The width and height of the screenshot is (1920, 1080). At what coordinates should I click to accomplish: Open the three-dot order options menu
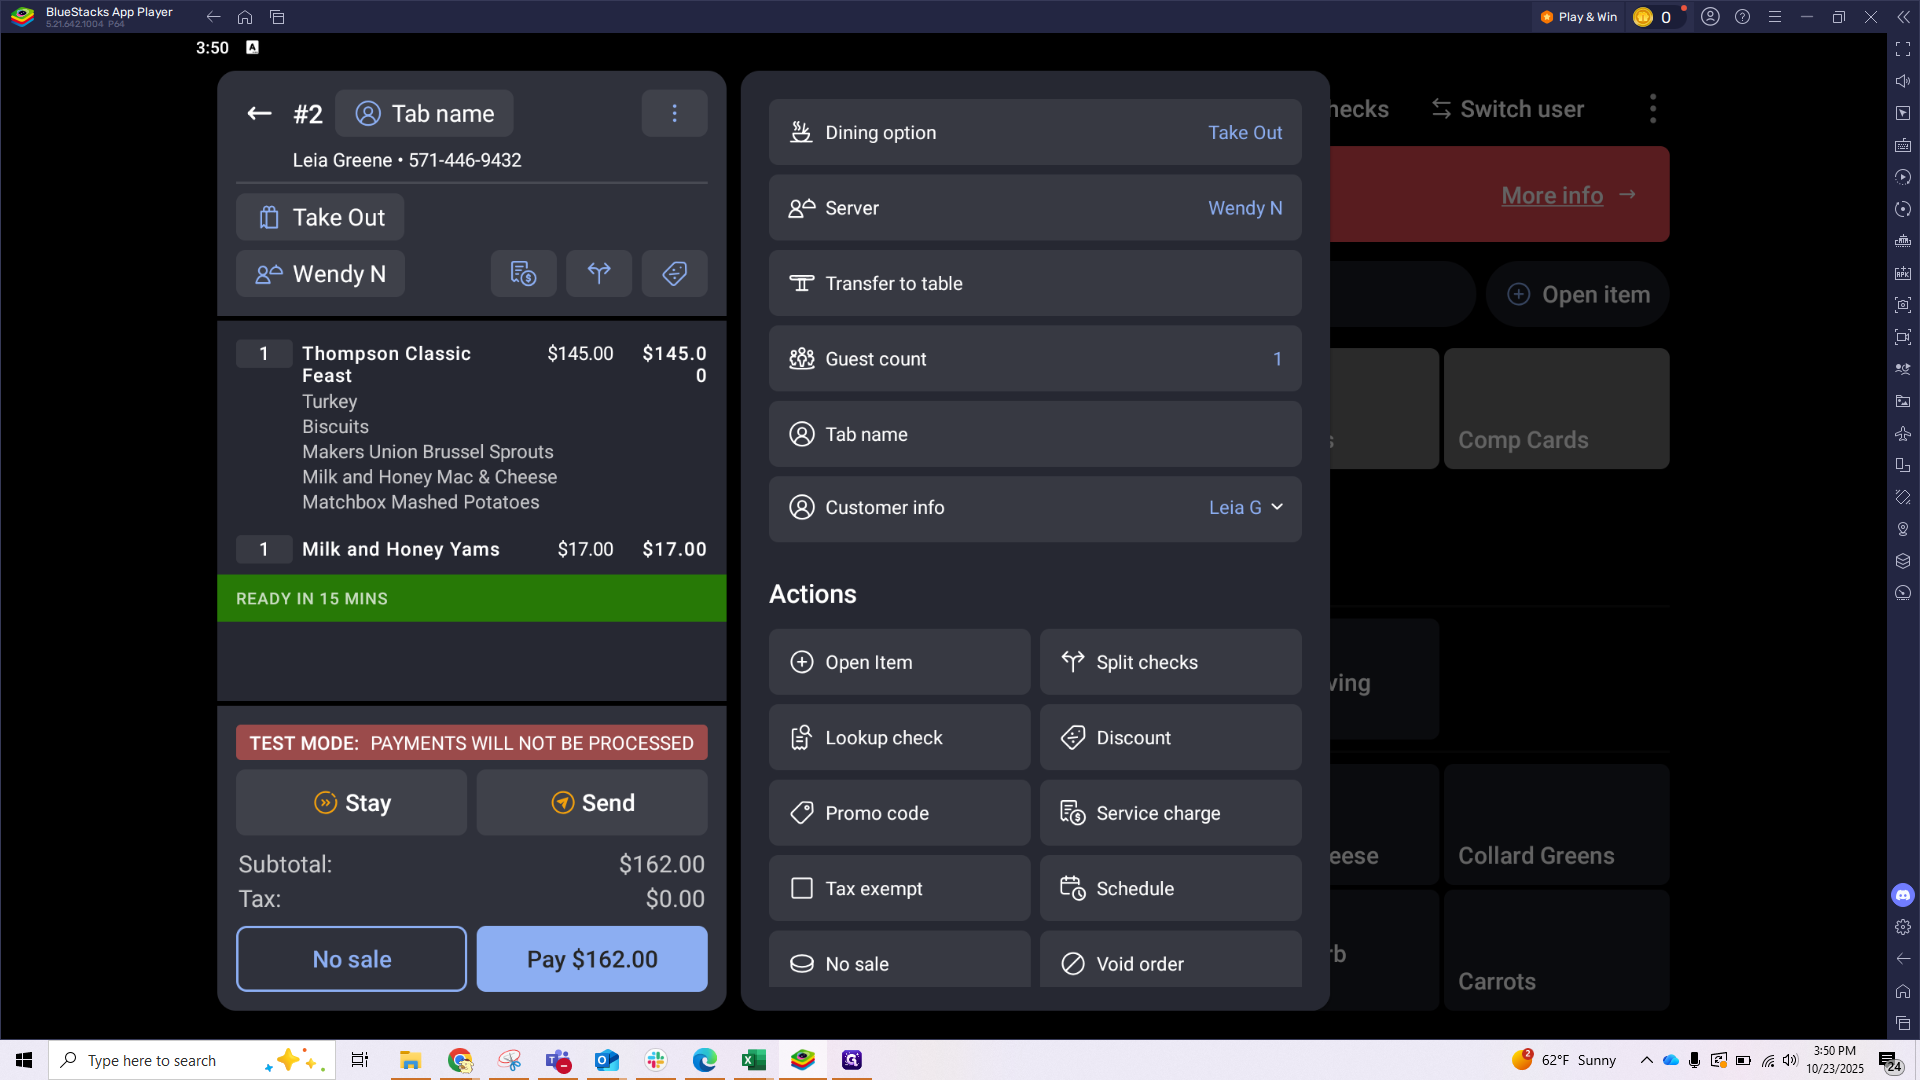pyautogui.click(x=674, y=114)
